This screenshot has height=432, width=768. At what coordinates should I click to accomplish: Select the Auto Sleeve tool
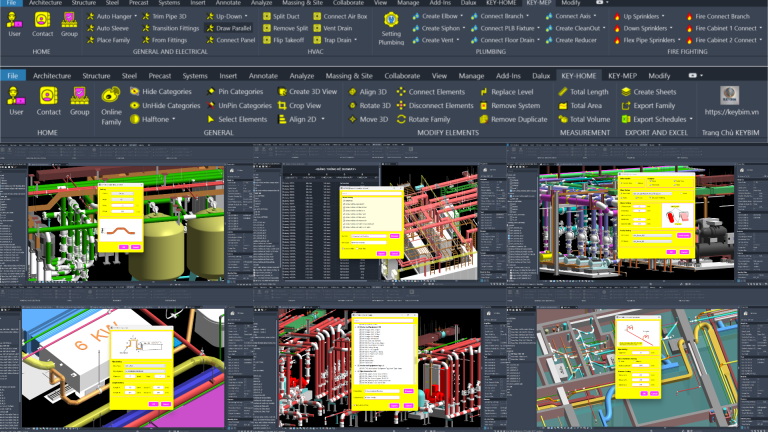point(108,28)
